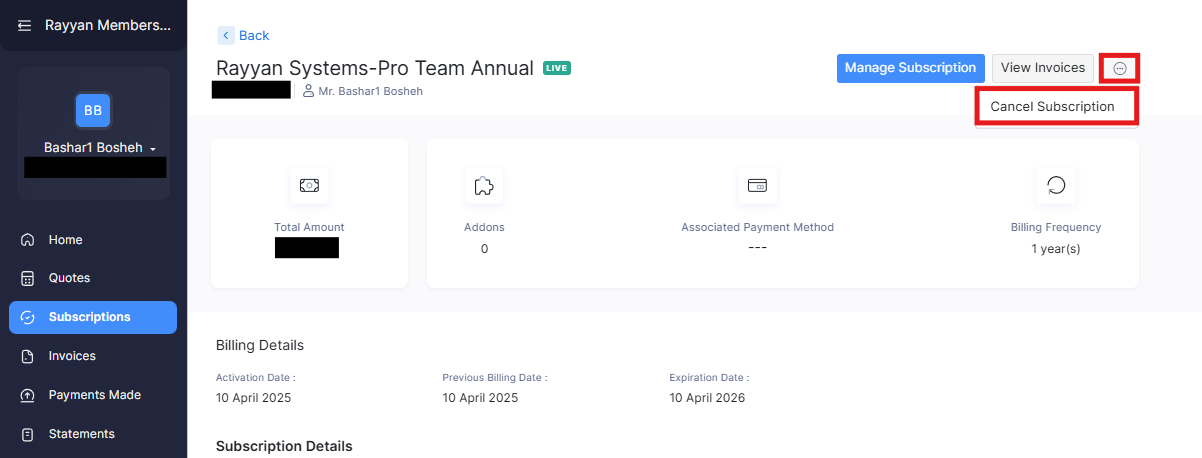Click the Statements icon in the sidebar
1202x458 pixels.
tap(28, 434)
